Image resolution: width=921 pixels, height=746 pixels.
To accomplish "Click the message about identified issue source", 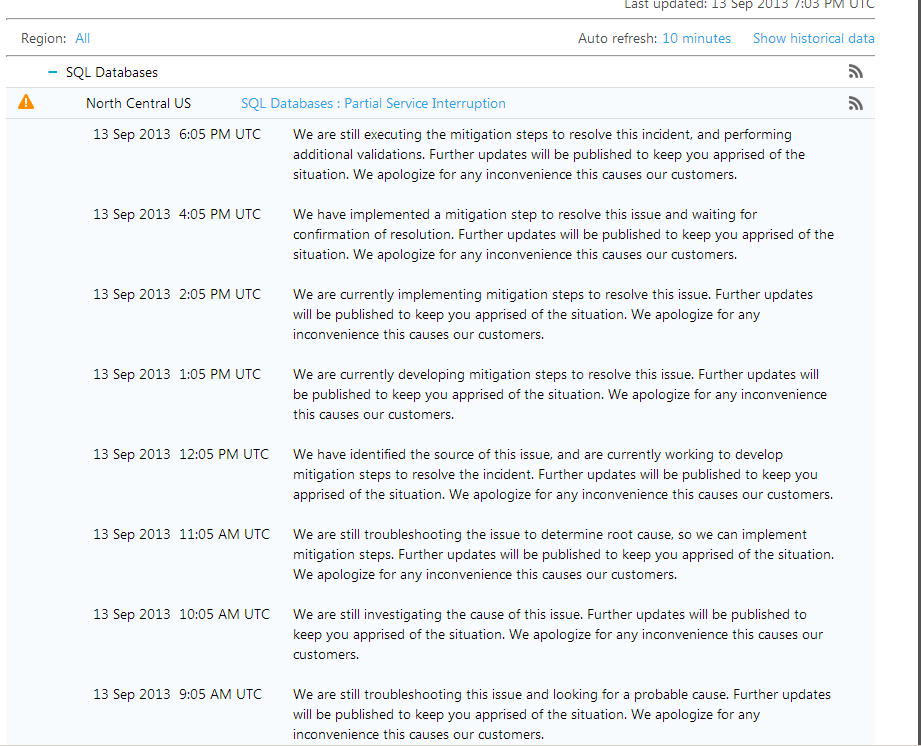I will pos(563,474).
